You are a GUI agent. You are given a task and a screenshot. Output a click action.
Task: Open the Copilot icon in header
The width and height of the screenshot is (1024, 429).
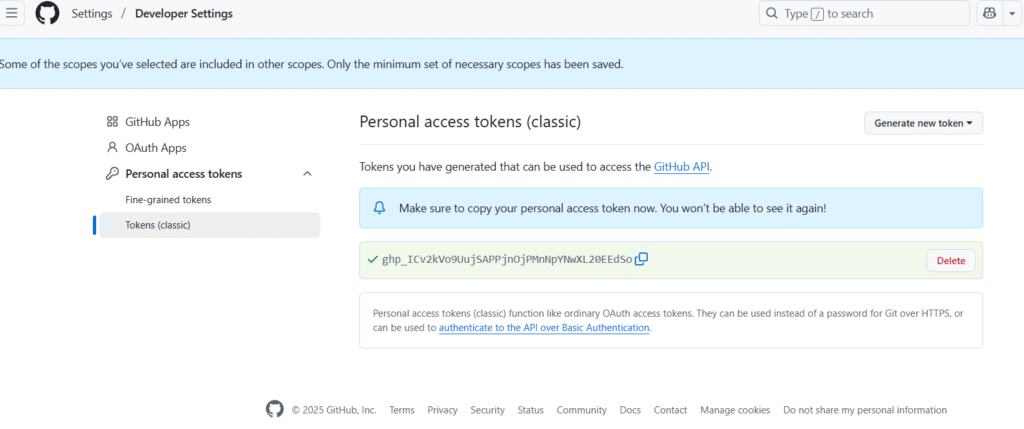(989, 14)
